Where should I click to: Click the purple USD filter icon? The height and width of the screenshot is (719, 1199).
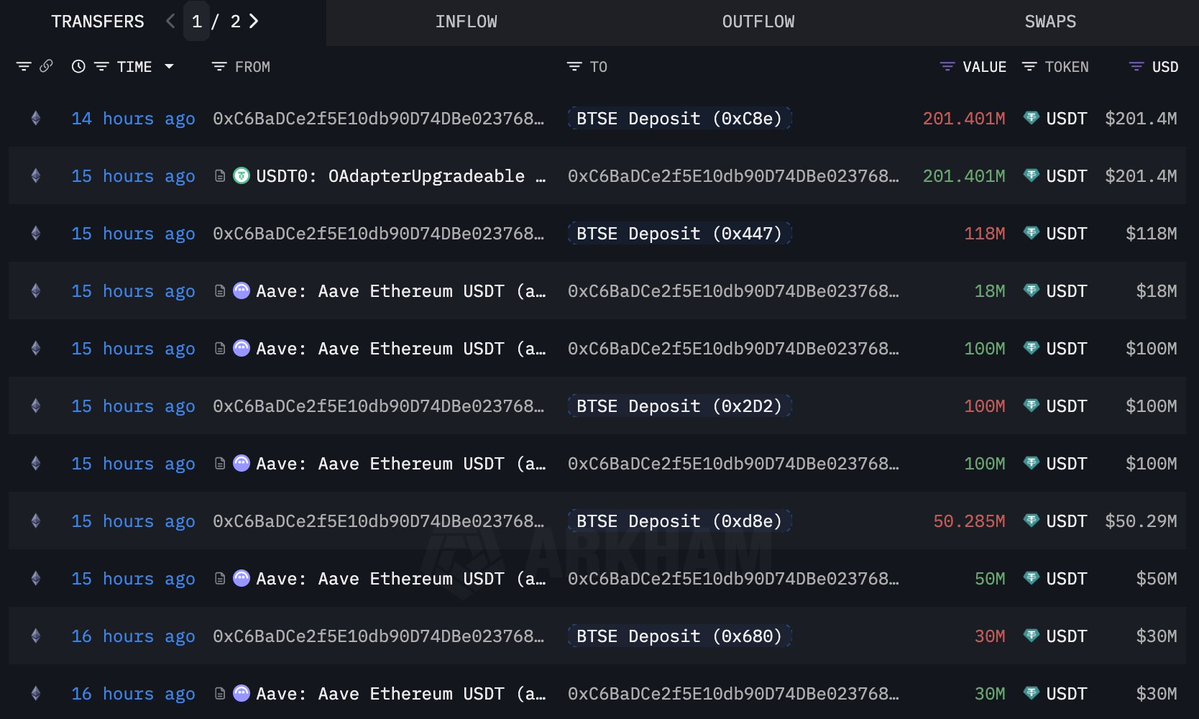(1136, 67)
